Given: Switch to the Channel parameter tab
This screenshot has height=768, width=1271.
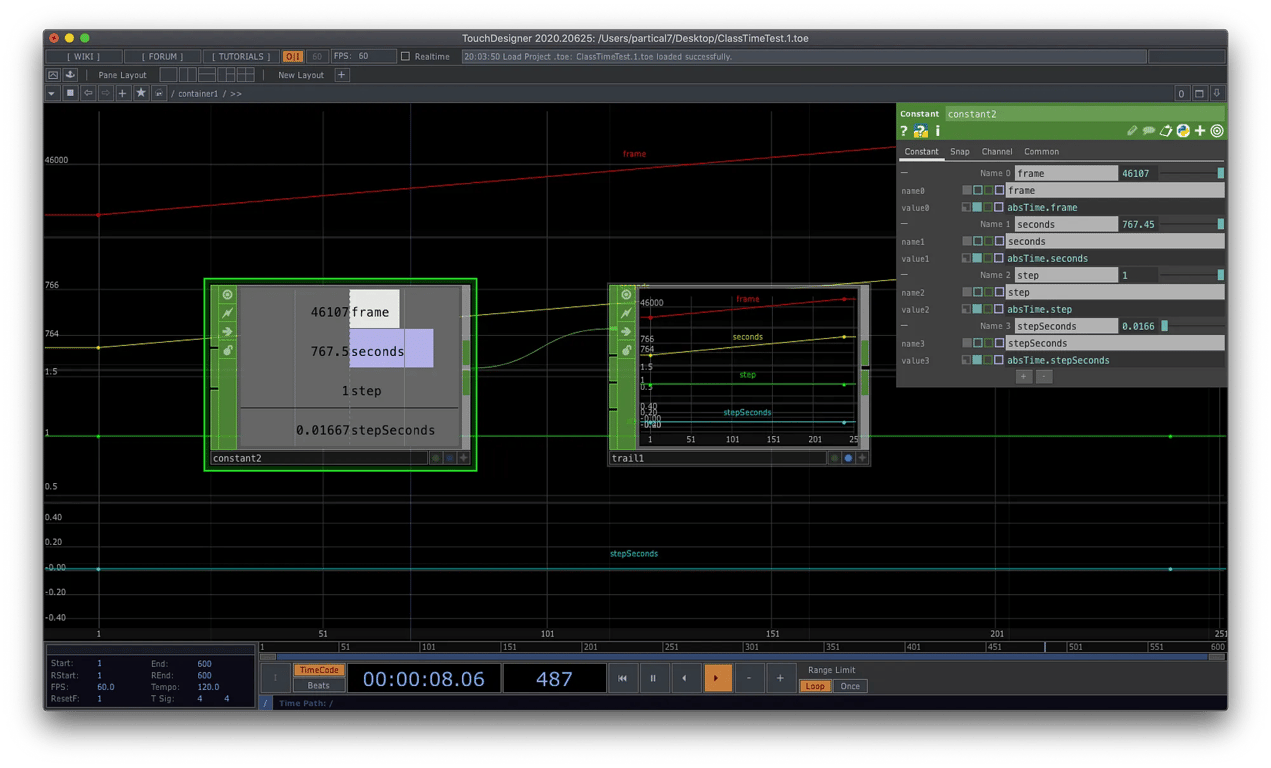Looking at the screenshot, I should pos(997,152).
